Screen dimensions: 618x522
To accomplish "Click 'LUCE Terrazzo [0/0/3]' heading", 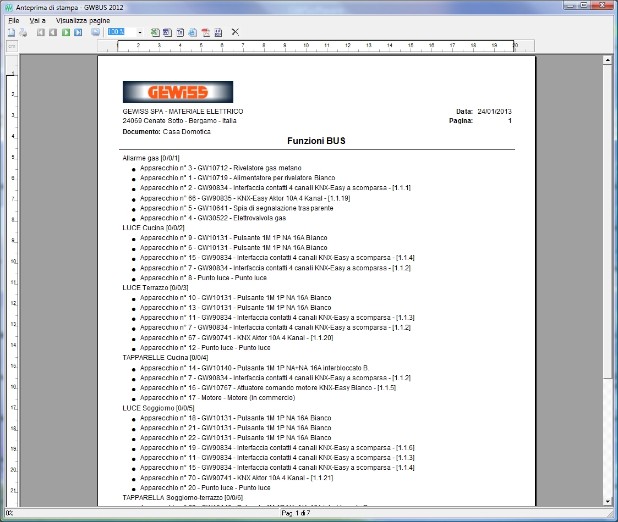I will tap(155, 287).
